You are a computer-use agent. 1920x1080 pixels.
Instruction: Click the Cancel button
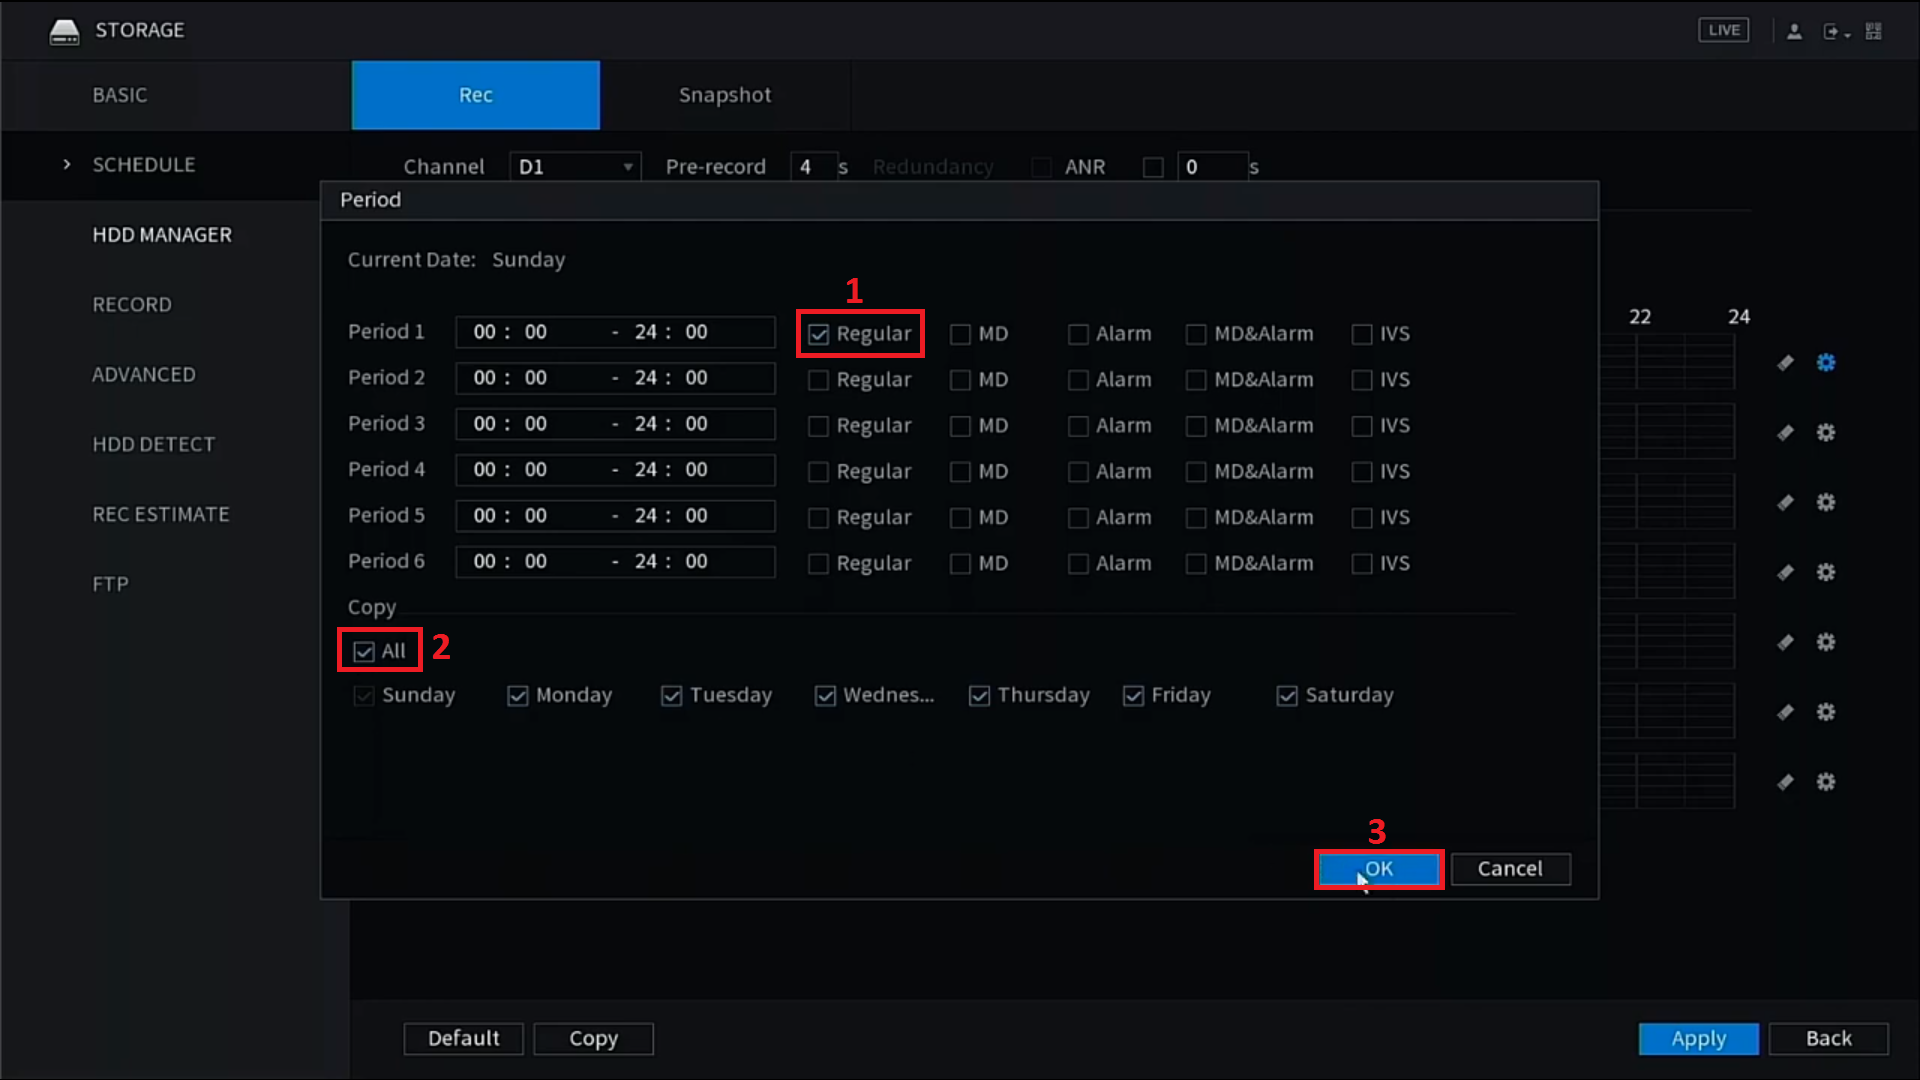(x=1510, y=869)
